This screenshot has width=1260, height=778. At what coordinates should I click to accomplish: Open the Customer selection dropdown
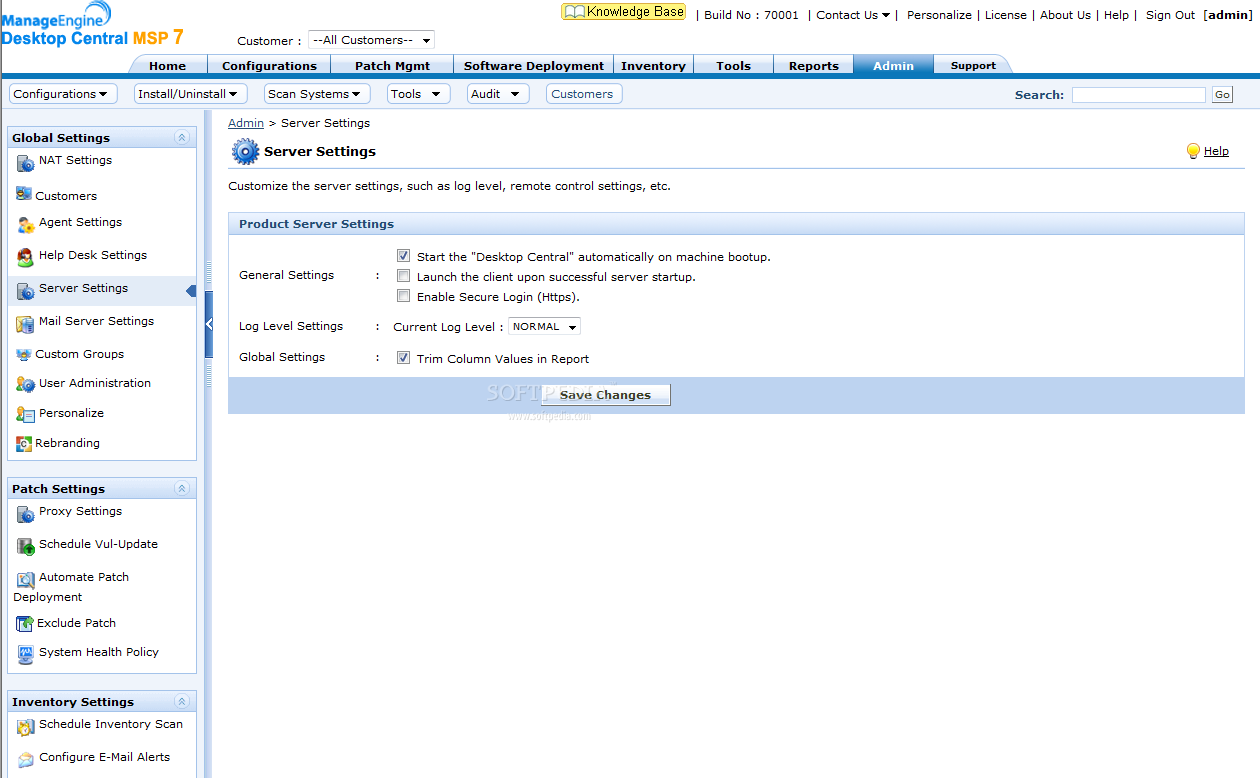click(371, 40)
